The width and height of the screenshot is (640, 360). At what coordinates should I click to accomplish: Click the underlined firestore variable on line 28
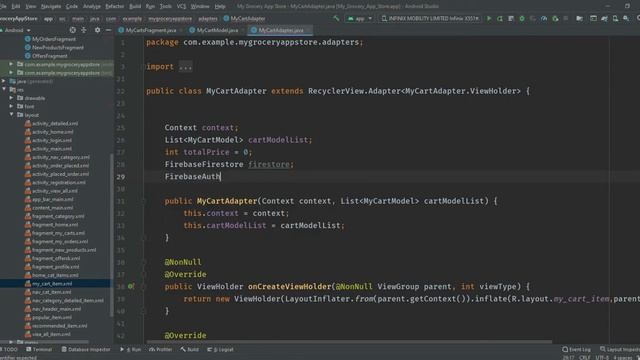(x=269, y=164)
